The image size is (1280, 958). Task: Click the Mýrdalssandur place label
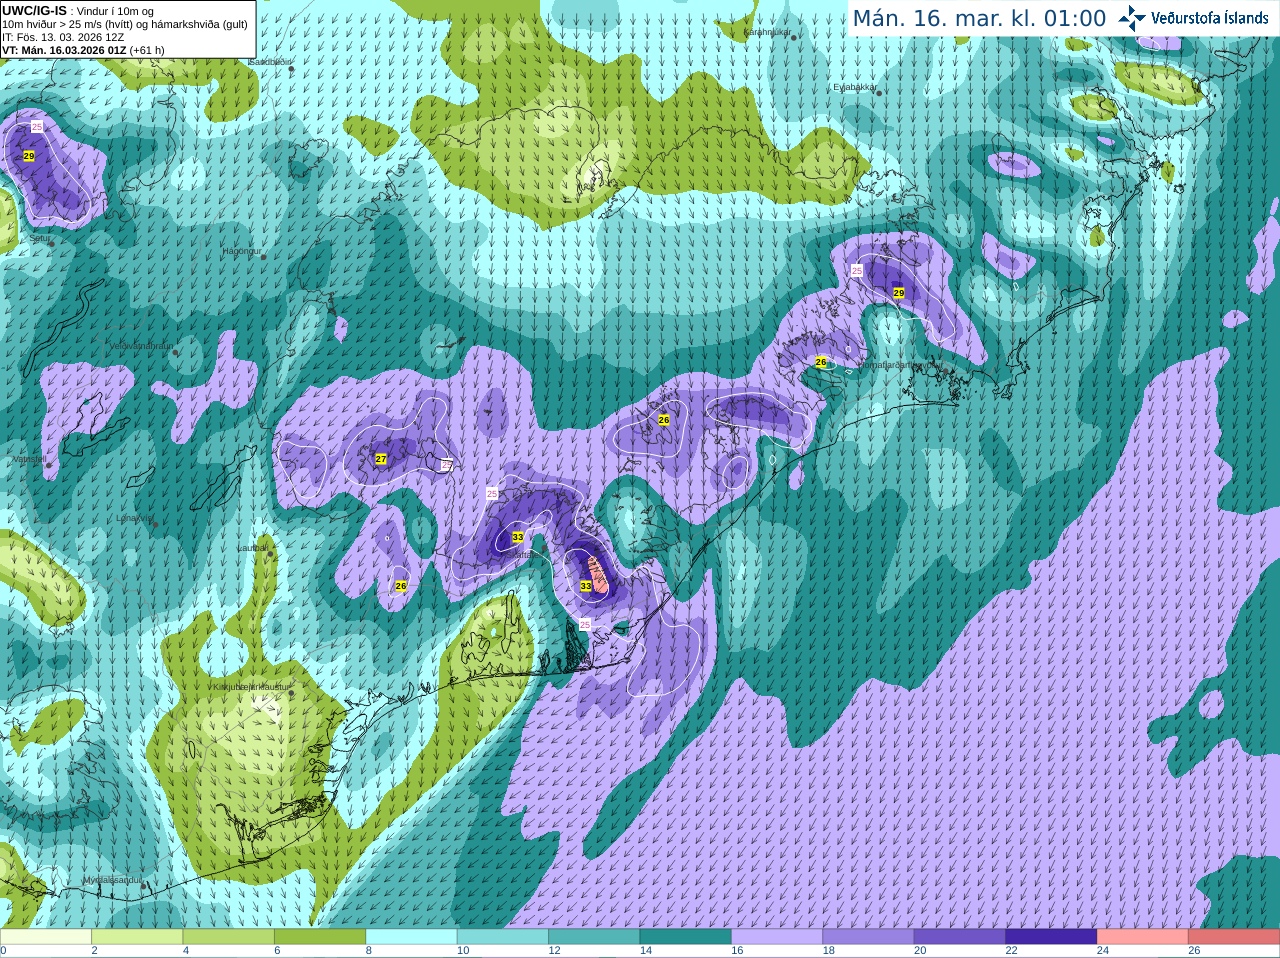click(111, 880)
